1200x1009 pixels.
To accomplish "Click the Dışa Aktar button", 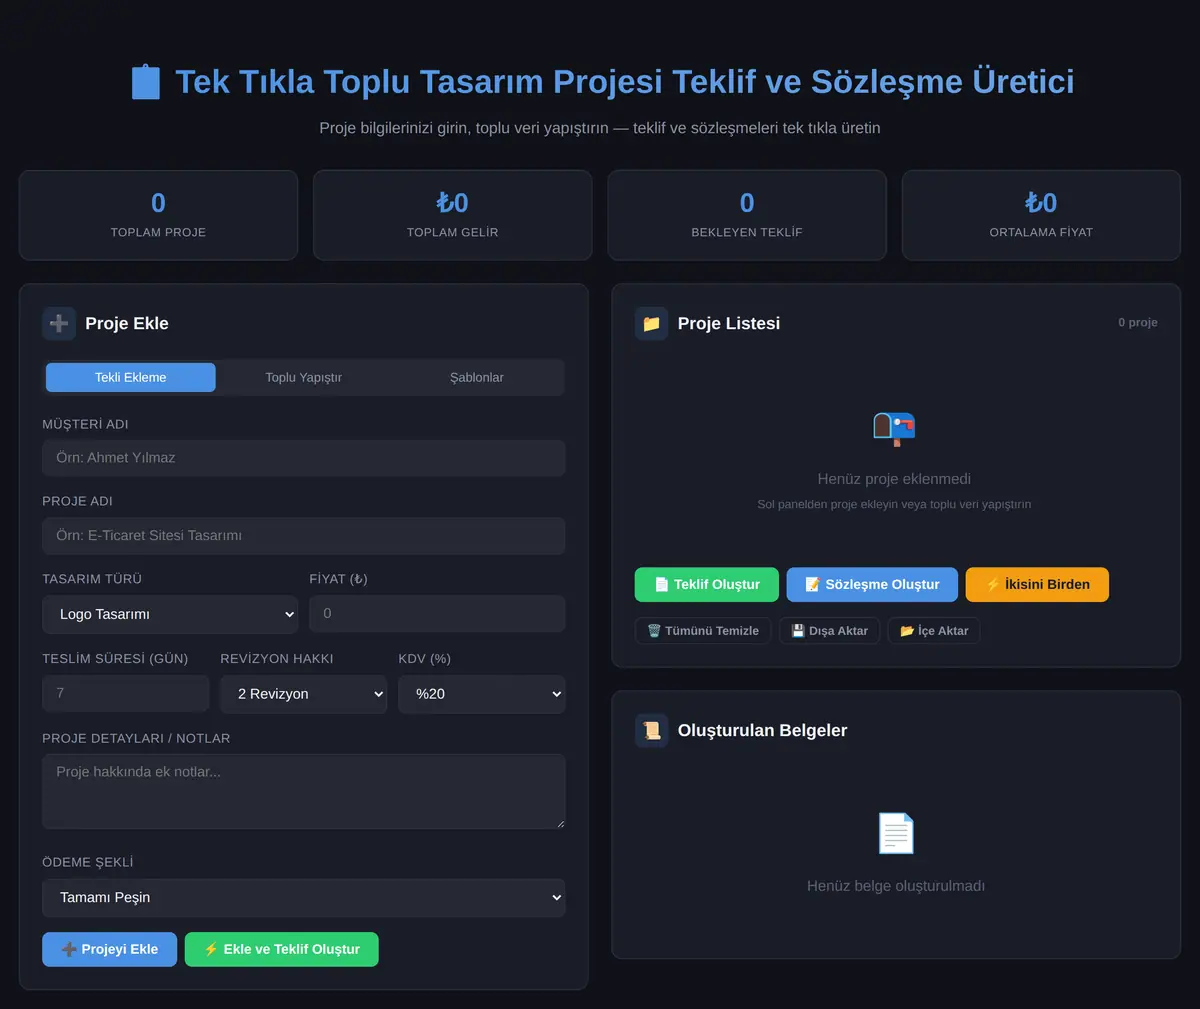I will click(830, 631).
